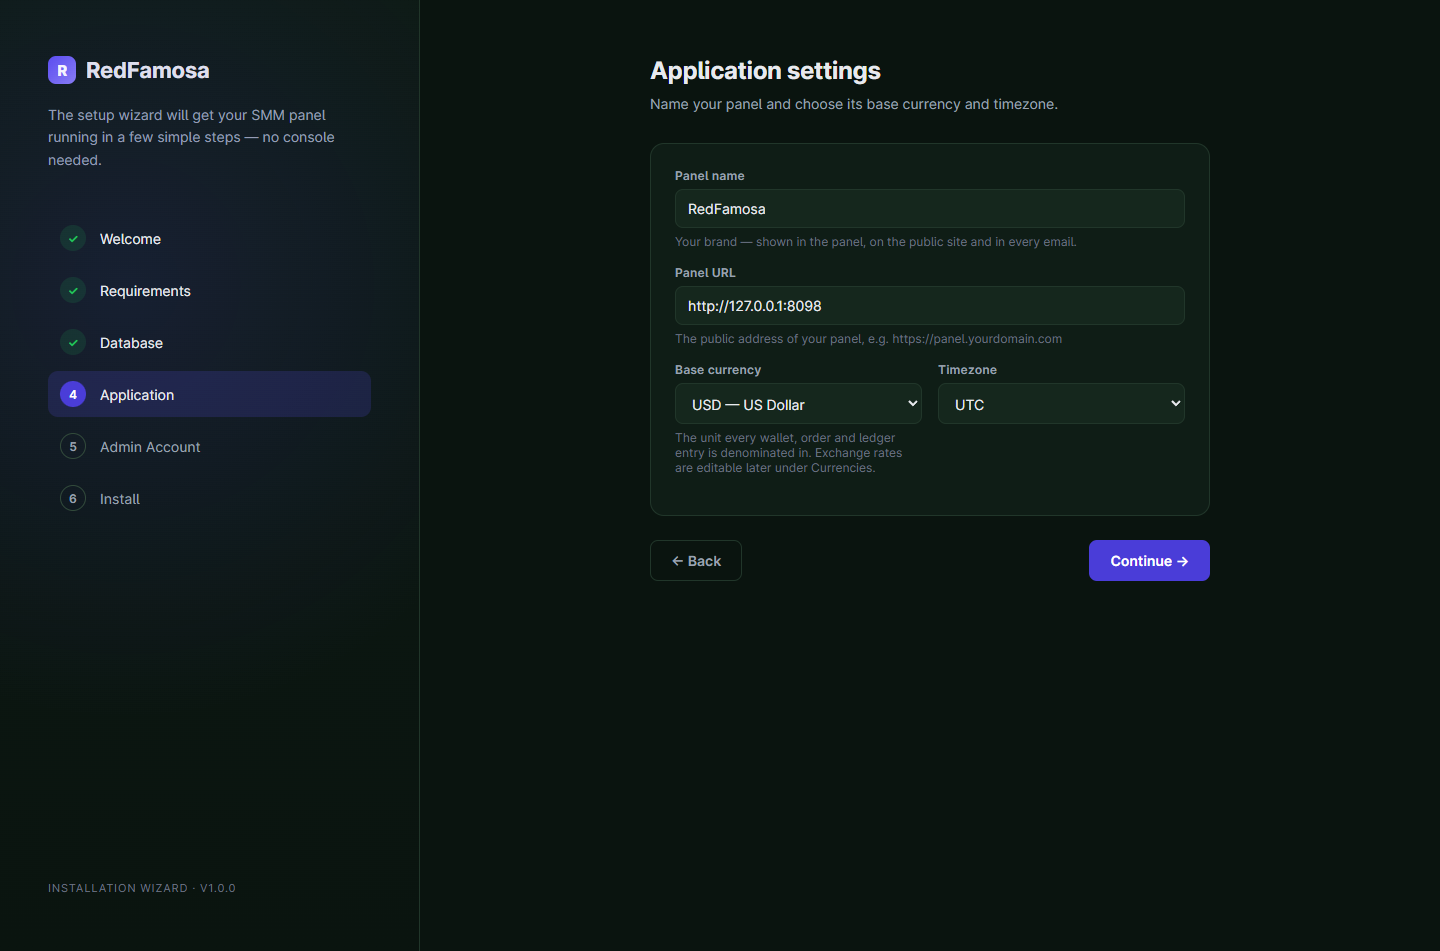Click the 'public address of your panel' hint
The height and width of the screenshot is (951, 1440).
coord(869,339)
